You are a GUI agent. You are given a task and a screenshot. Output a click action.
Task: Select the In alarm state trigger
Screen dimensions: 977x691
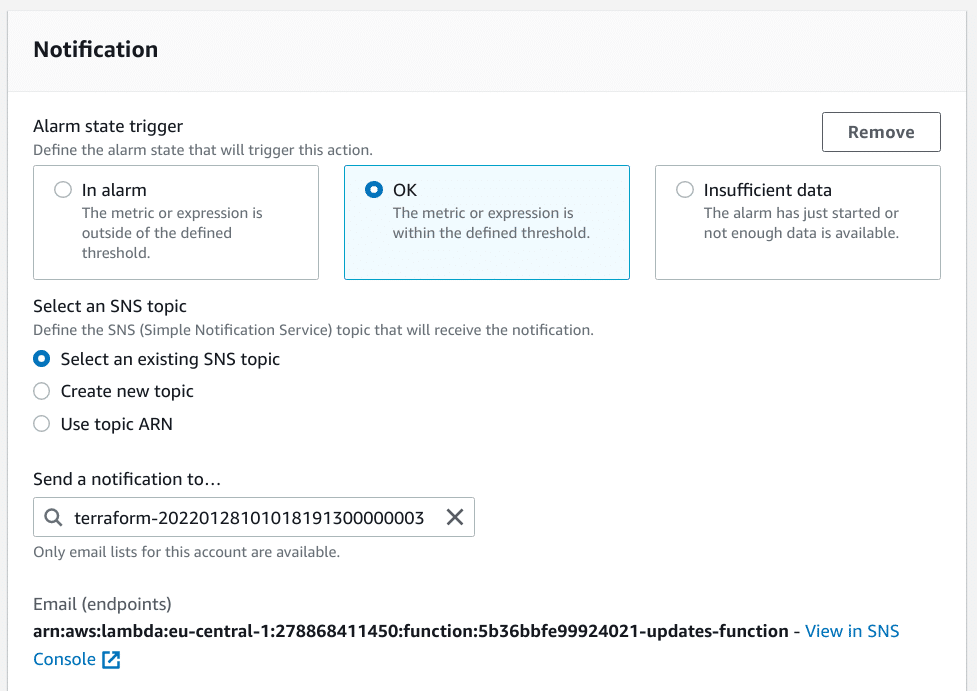[62, 189]
